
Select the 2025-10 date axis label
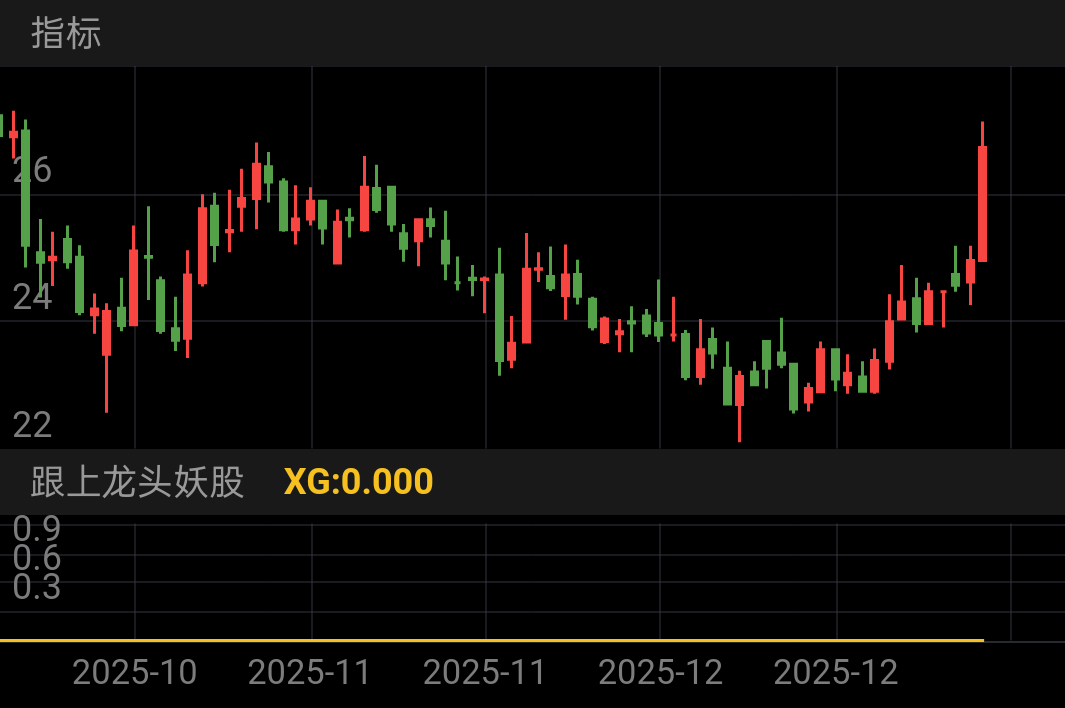(x=134, y=673)
